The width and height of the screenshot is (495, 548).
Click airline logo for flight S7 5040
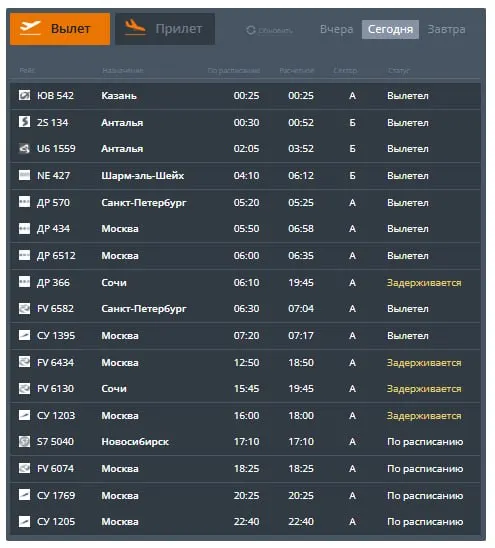(24, 442)
